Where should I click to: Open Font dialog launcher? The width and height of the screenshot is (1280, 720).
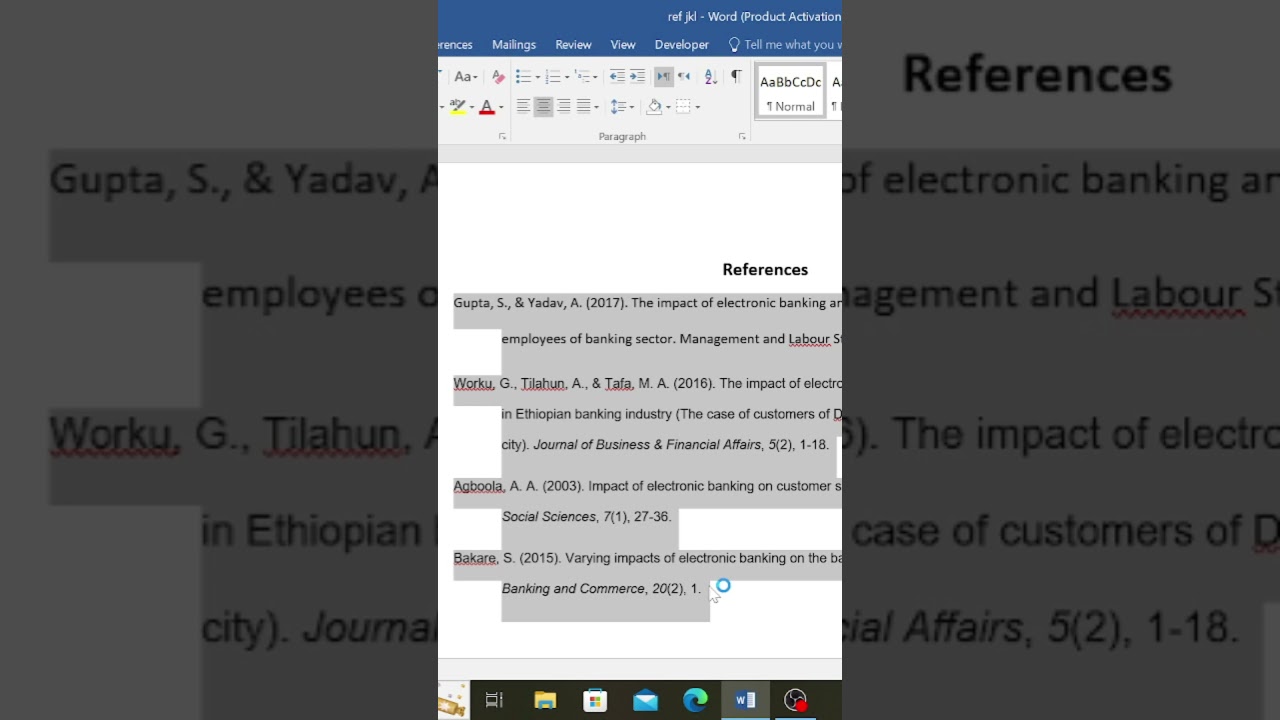point(502,136)
